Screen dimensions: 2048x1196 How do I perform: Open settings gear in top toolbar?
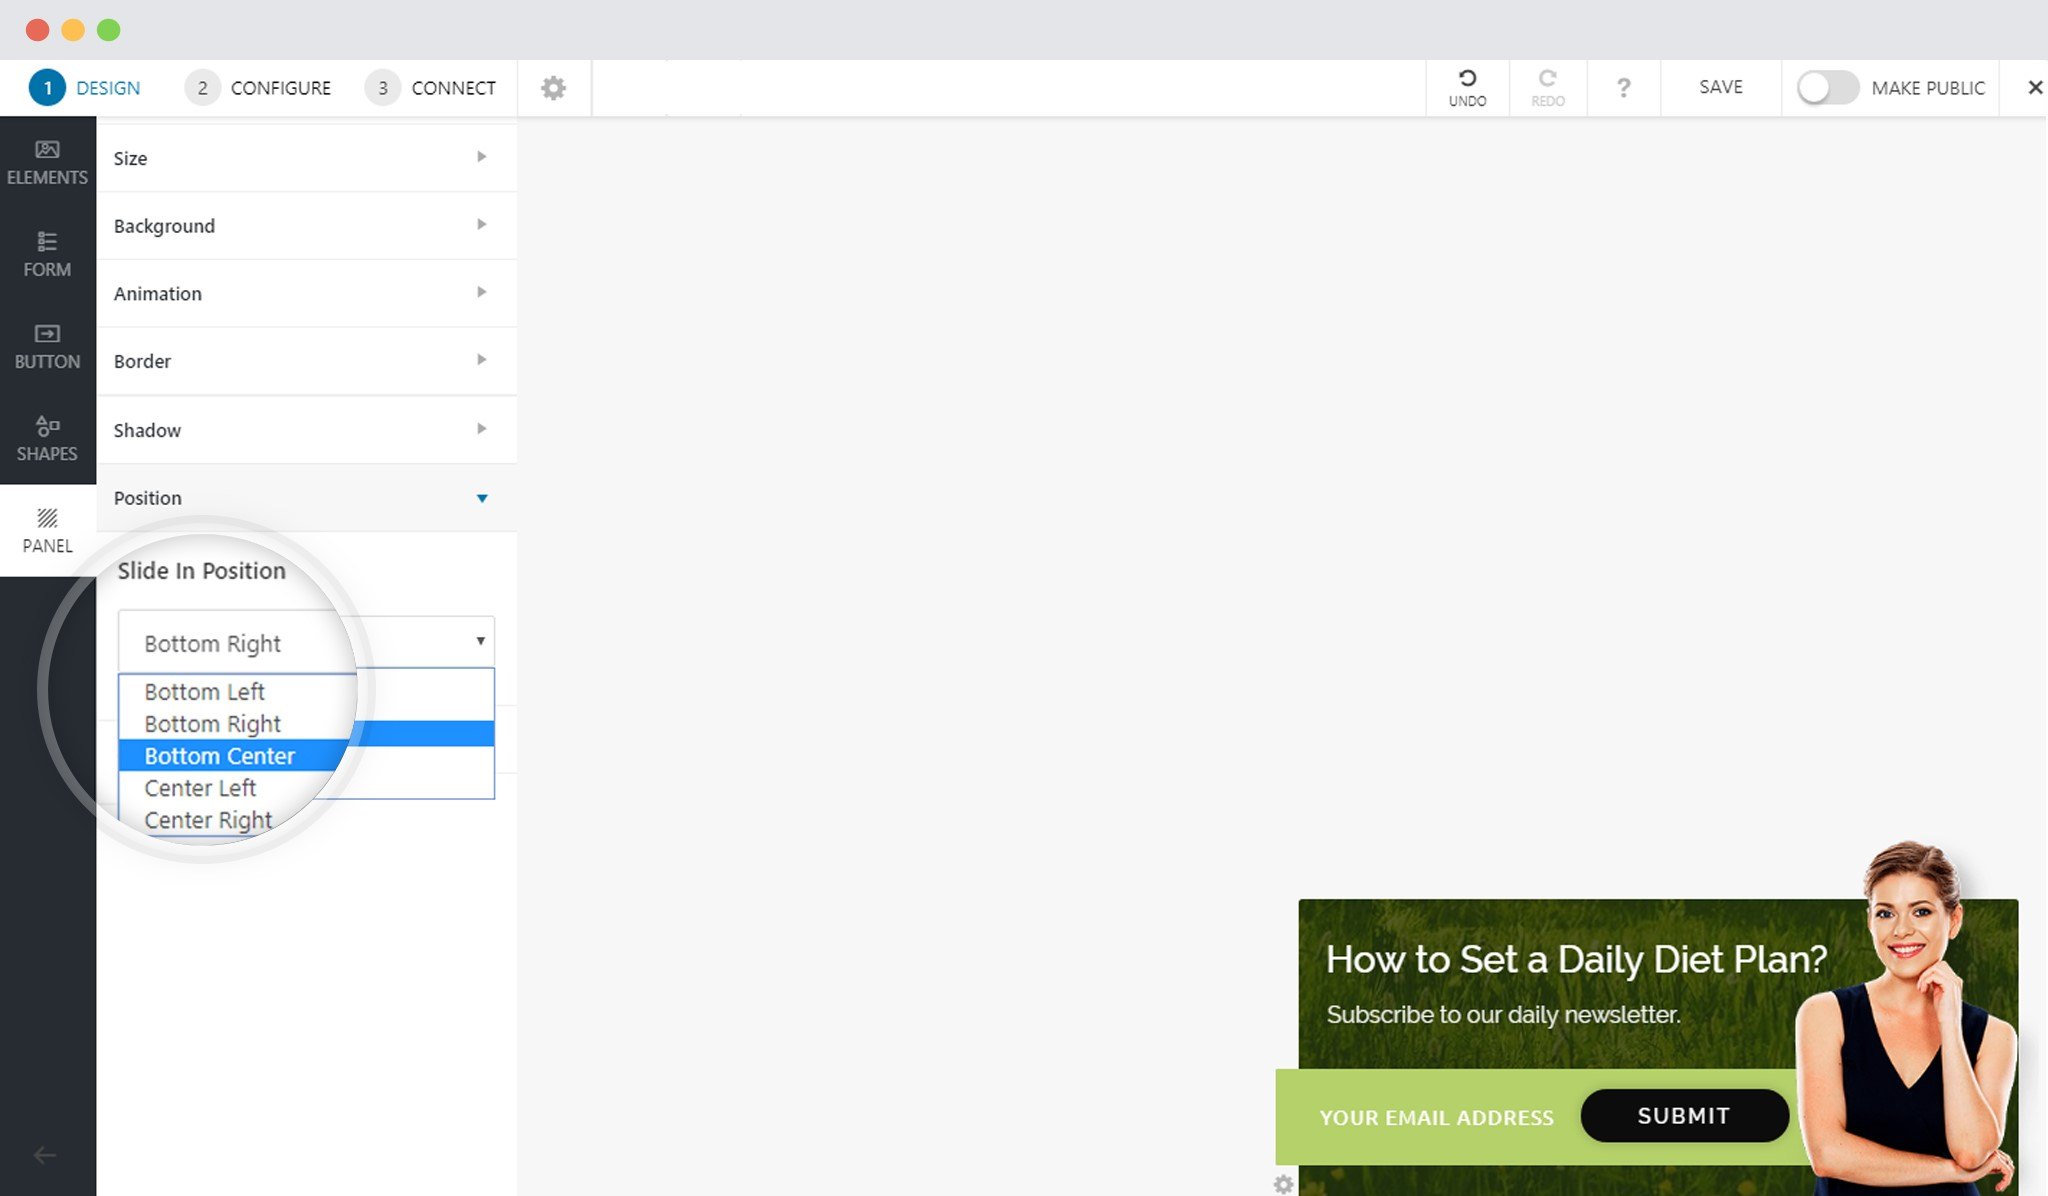pyautogui.click(x=553, y=88)
